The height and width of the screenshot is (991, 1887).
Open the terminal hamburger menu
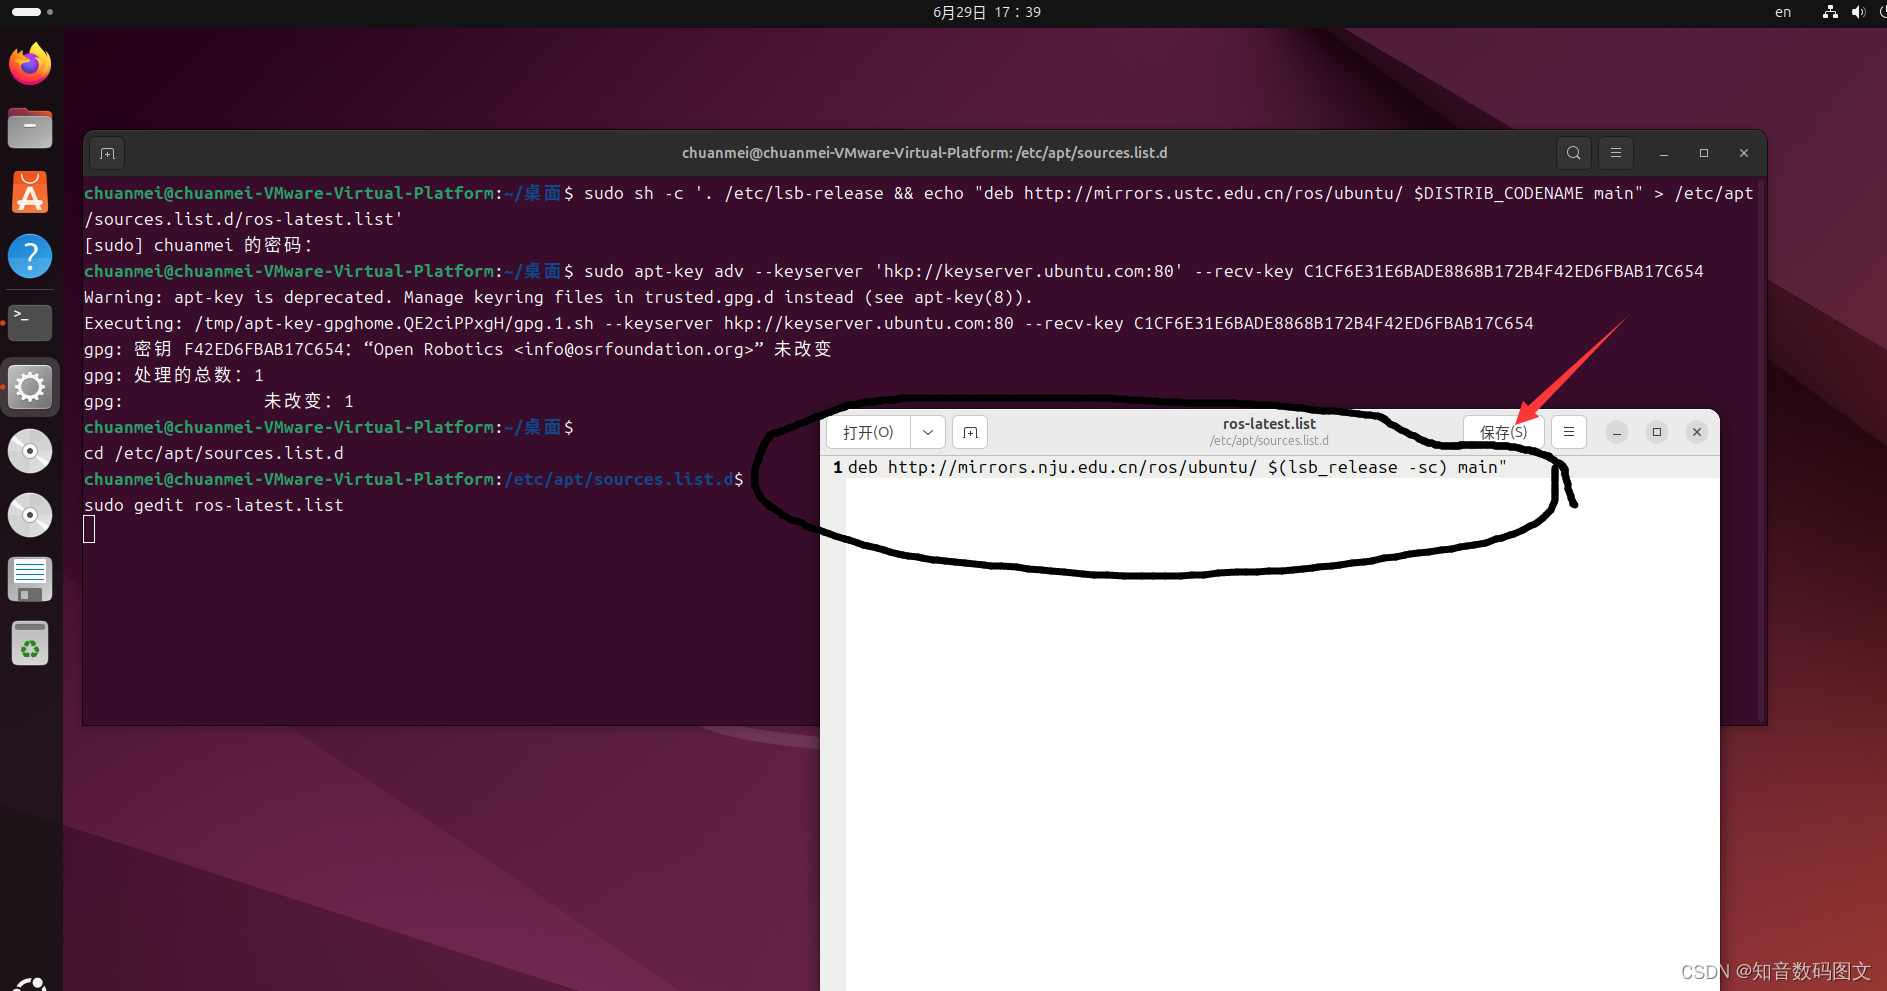pos(1615,153)
